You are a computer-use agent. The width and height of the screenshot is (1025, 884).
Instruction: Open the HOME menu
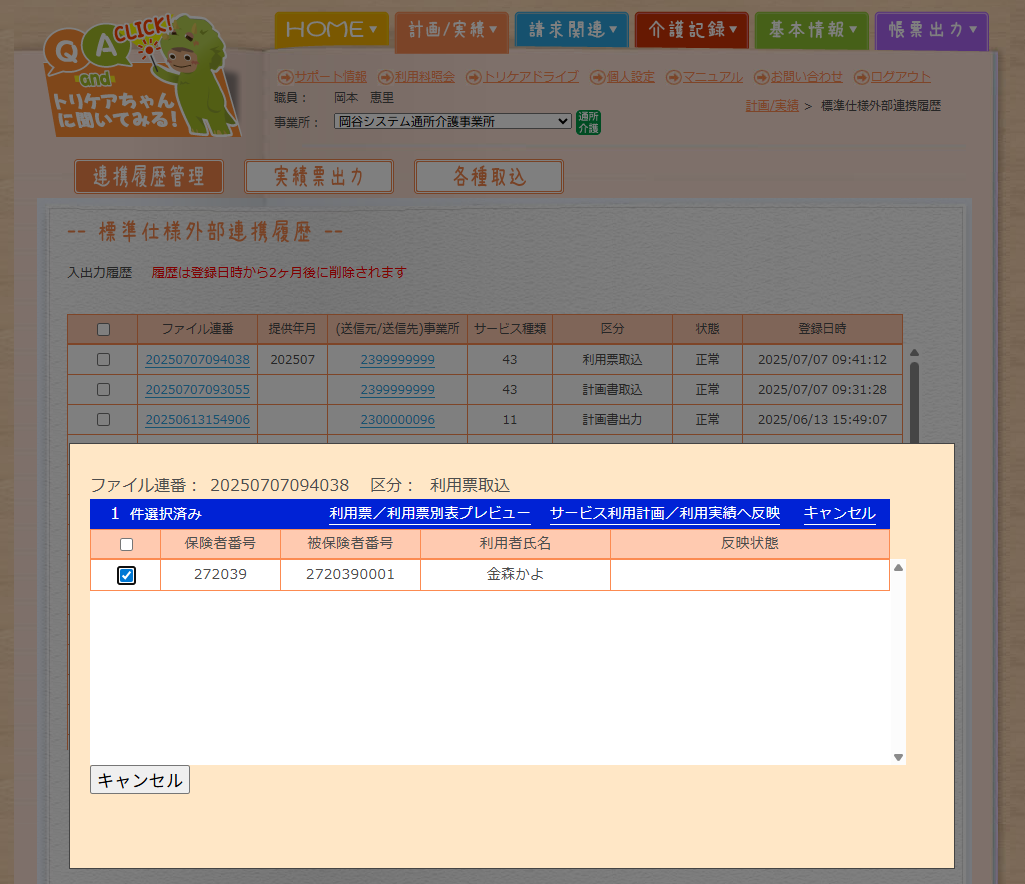[x=331, y=30]
